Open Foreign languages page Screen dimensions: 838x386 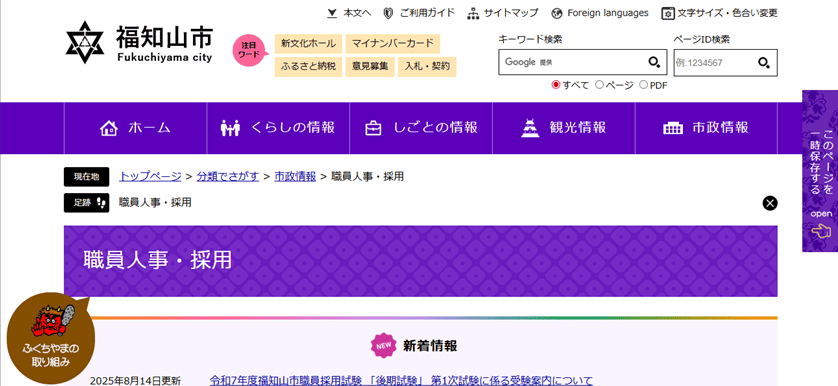click(x=608, y=13)
